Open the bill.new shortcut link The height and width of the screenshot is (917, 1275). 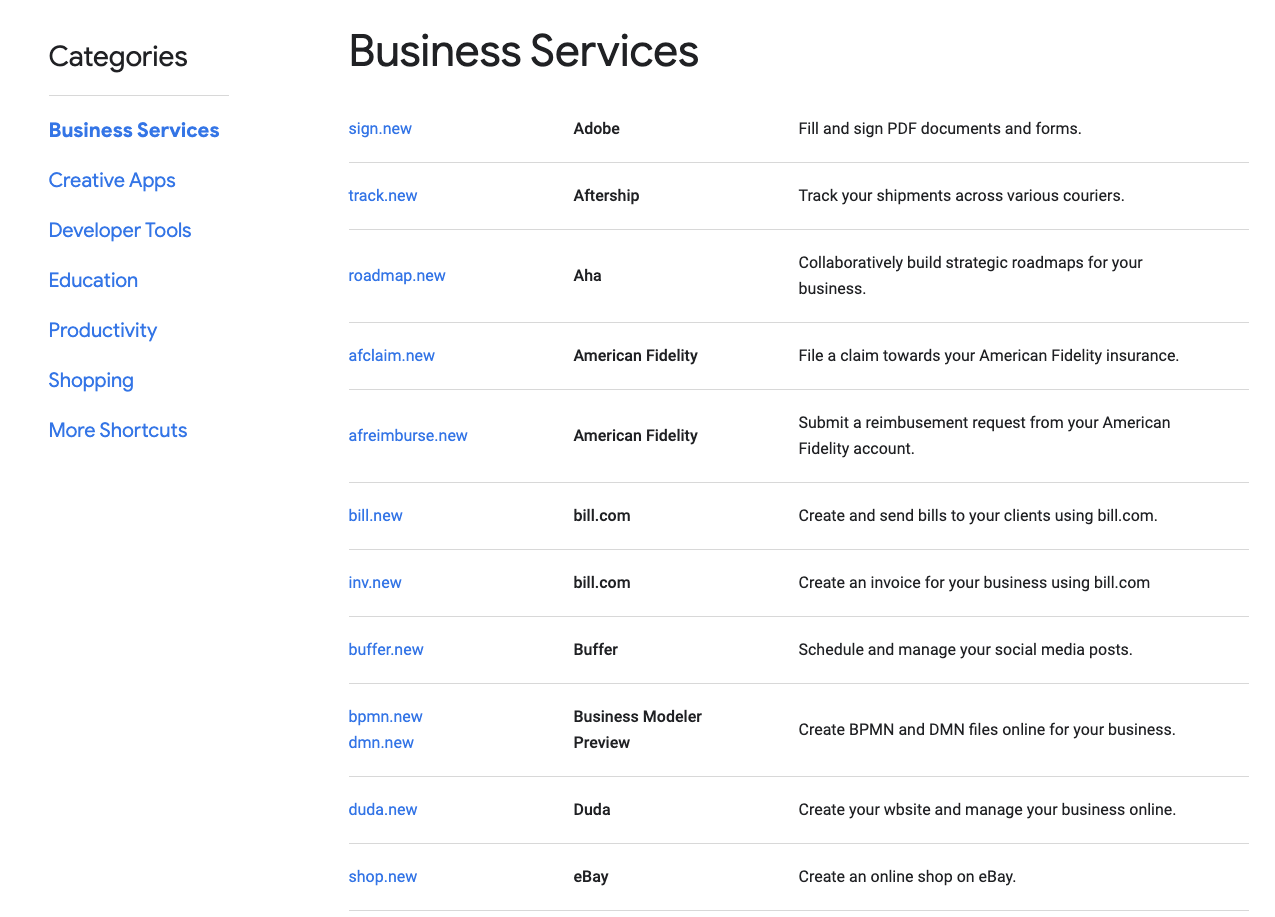[375, 515]
